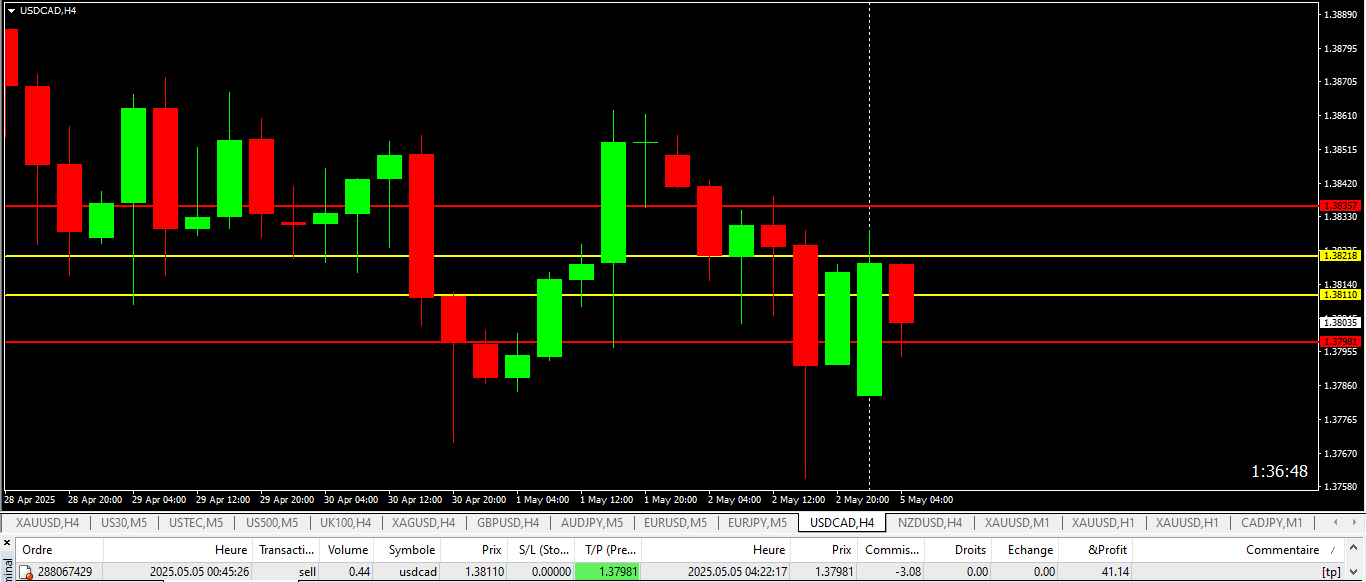The width and height of the screenshot is (1366, 582).
Task: Click the open time 2025.05.05 00:45:26
Action: pos(199,572)
